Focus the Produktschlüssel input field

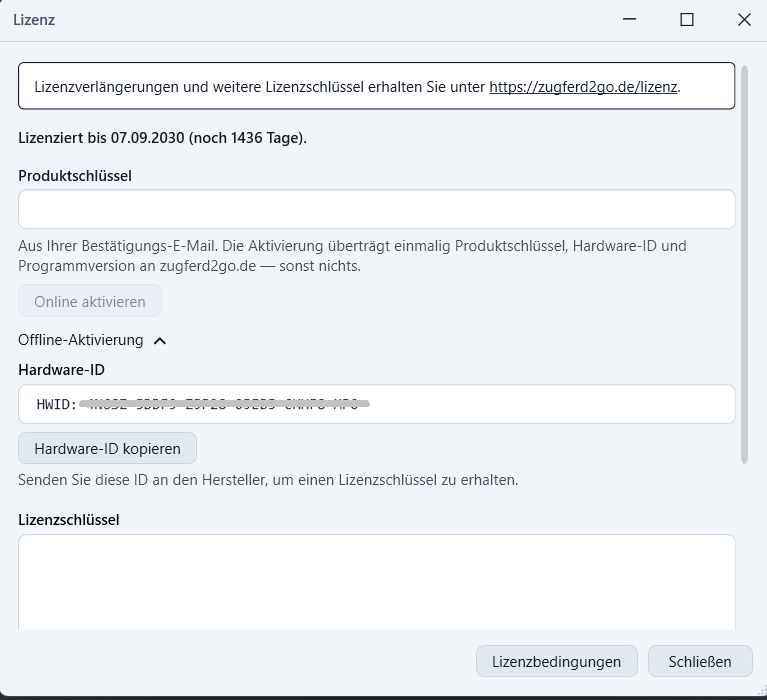coord(377,209)
